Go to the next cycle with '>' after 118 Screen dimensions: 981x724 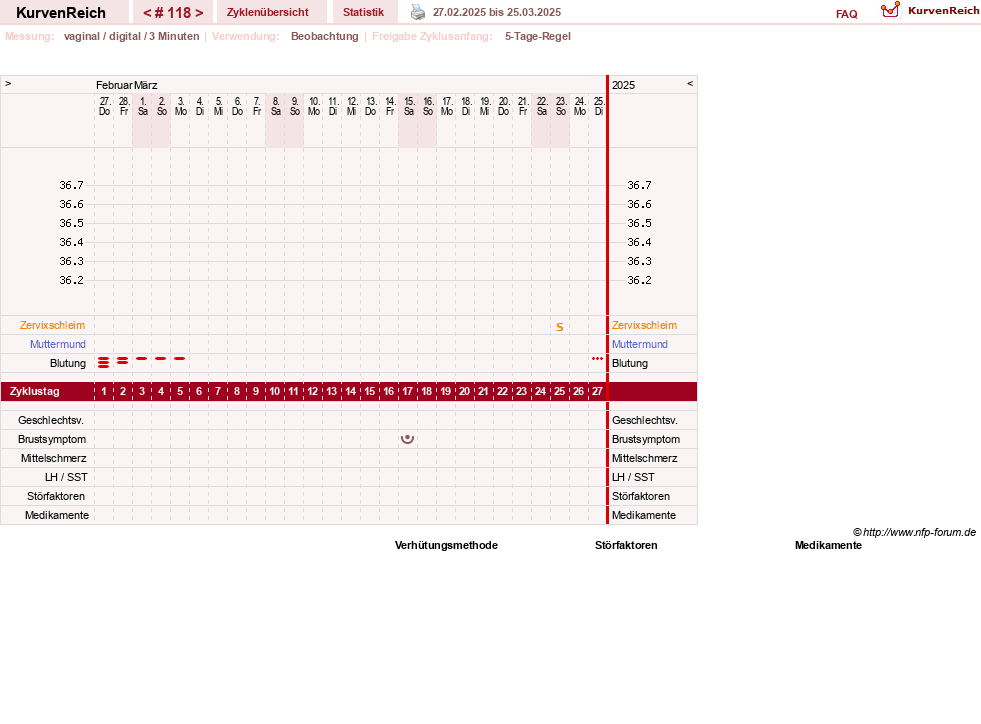199,13
